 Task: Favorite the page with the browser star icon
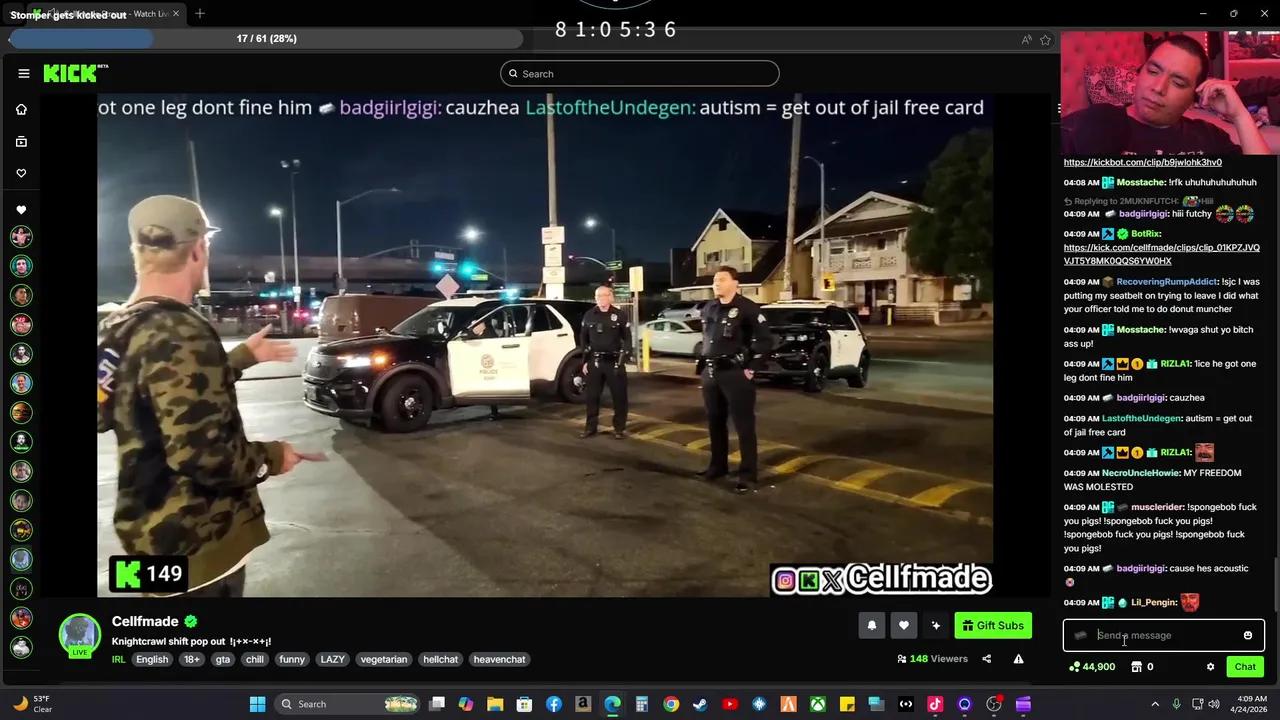point(1045,40)
